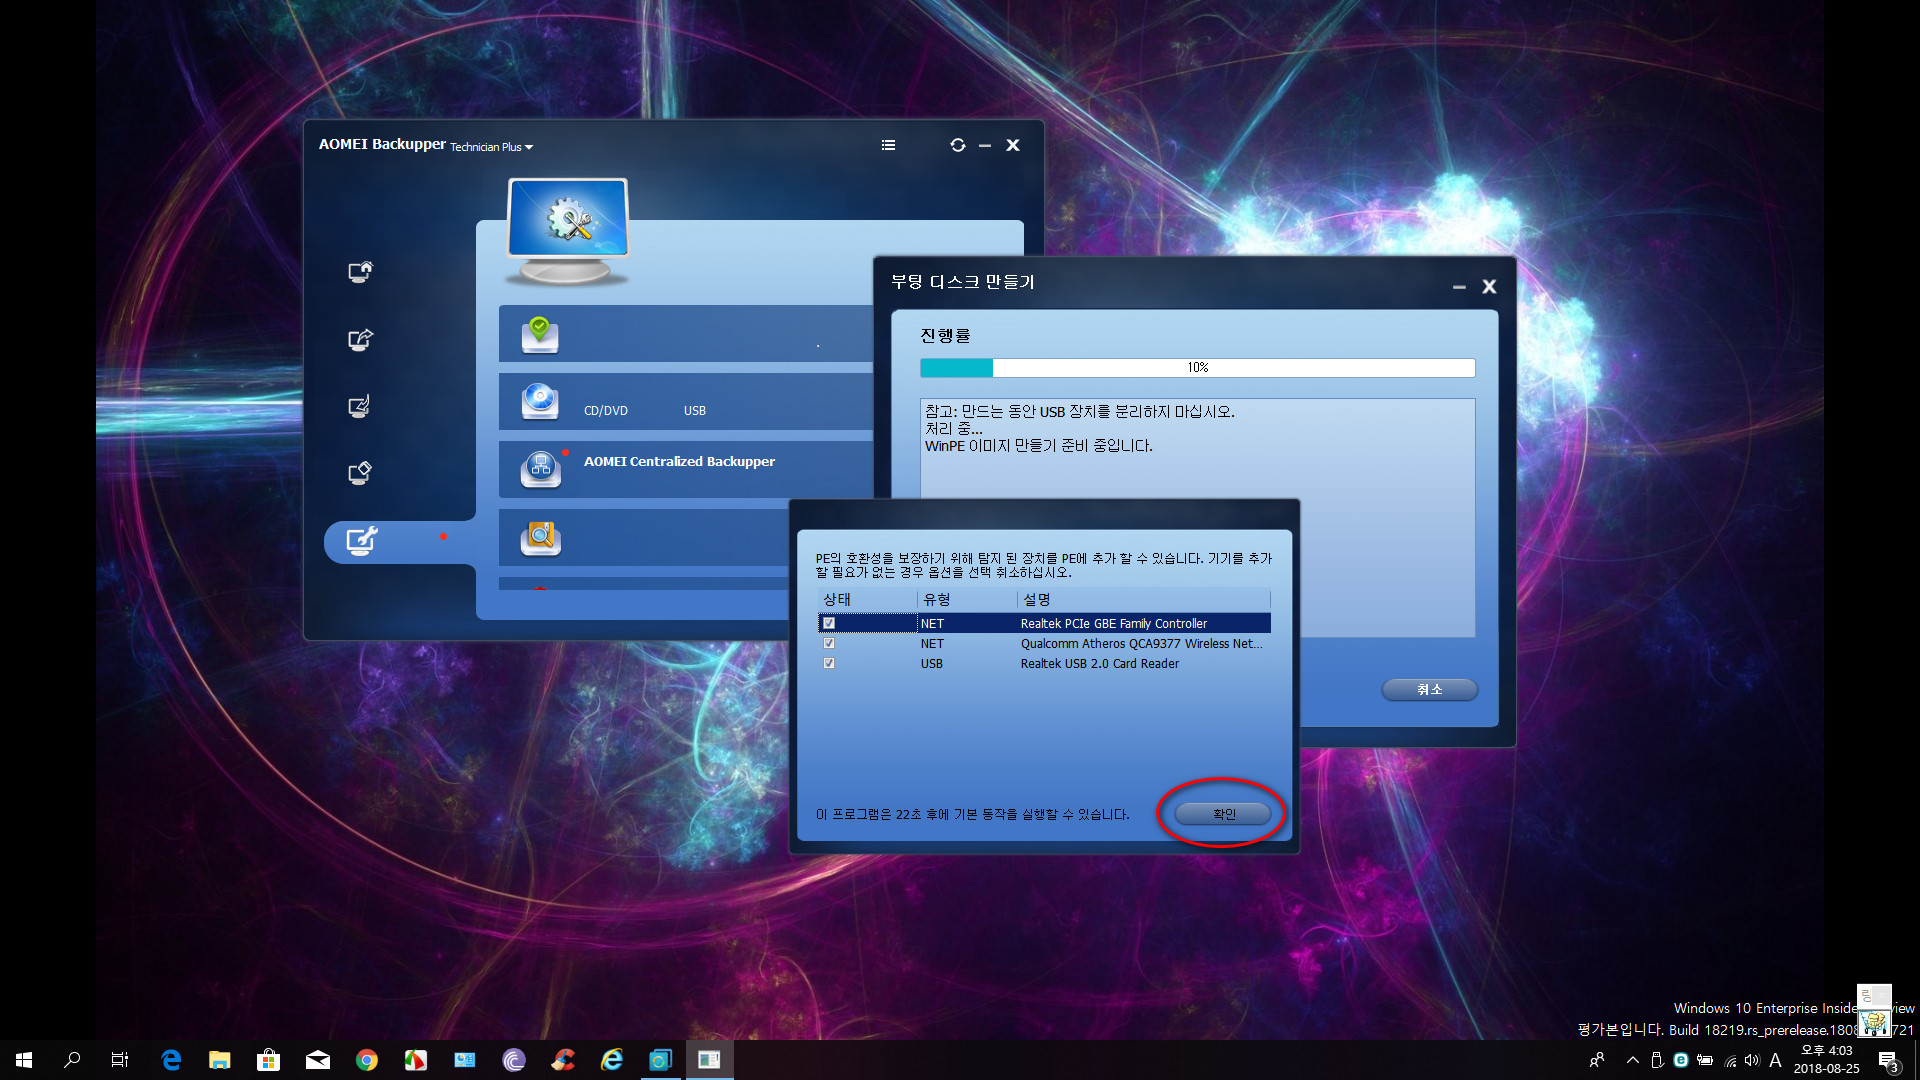
Task: Launch Google Chrome from taskbar
Action: pos(367,1060)
